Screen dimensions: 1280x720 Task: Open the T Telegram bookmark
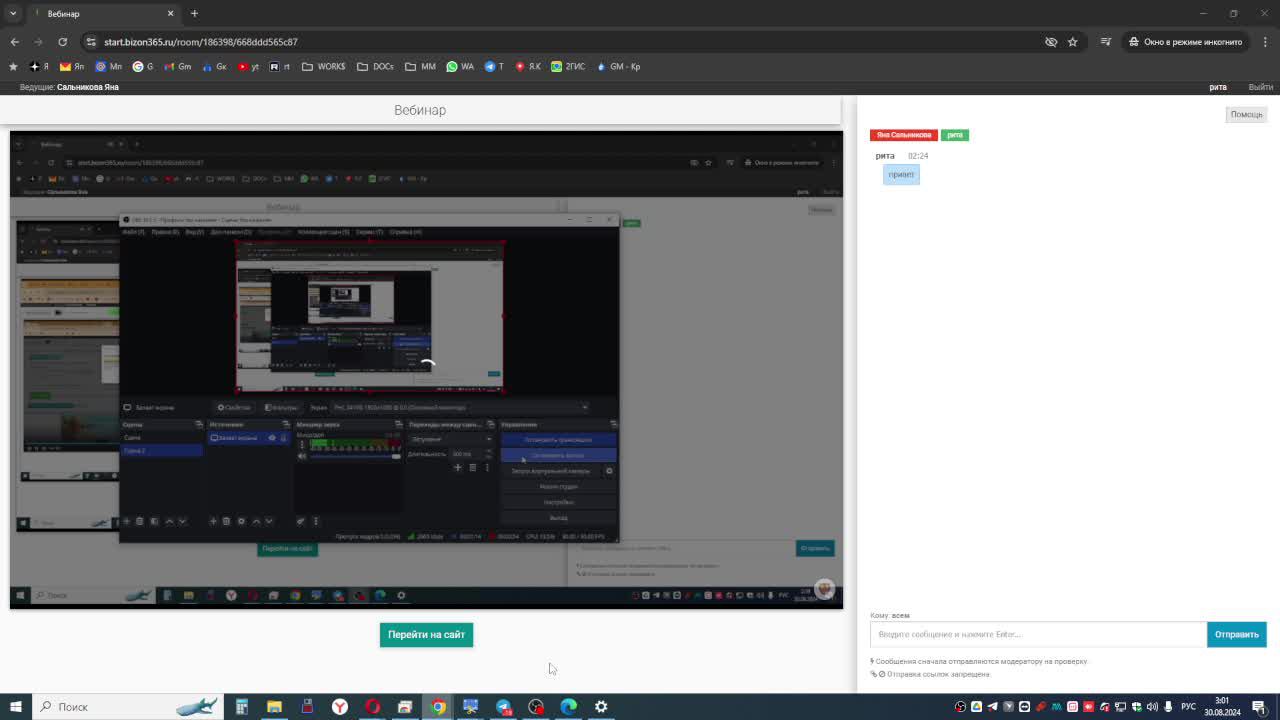coord(495,67)
